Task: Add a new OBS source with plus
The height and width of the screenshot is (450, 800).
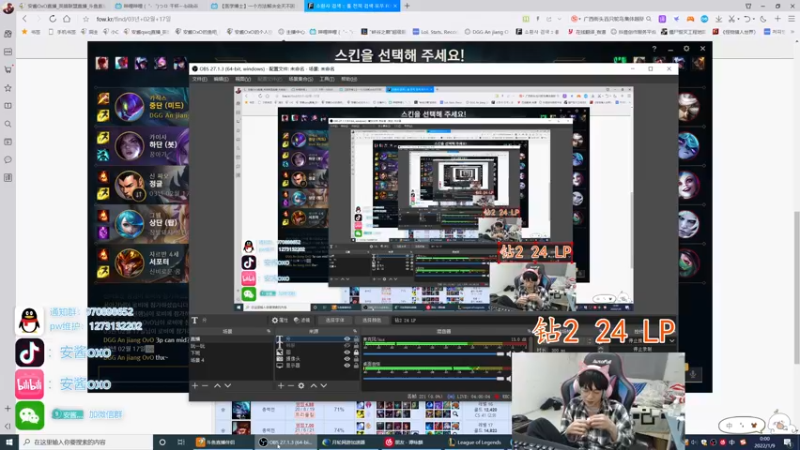Action: click(281, 386)
